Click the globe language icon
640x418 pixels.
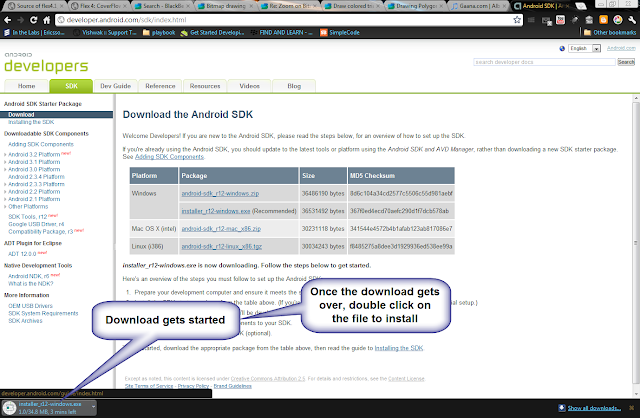click(562, 49)
